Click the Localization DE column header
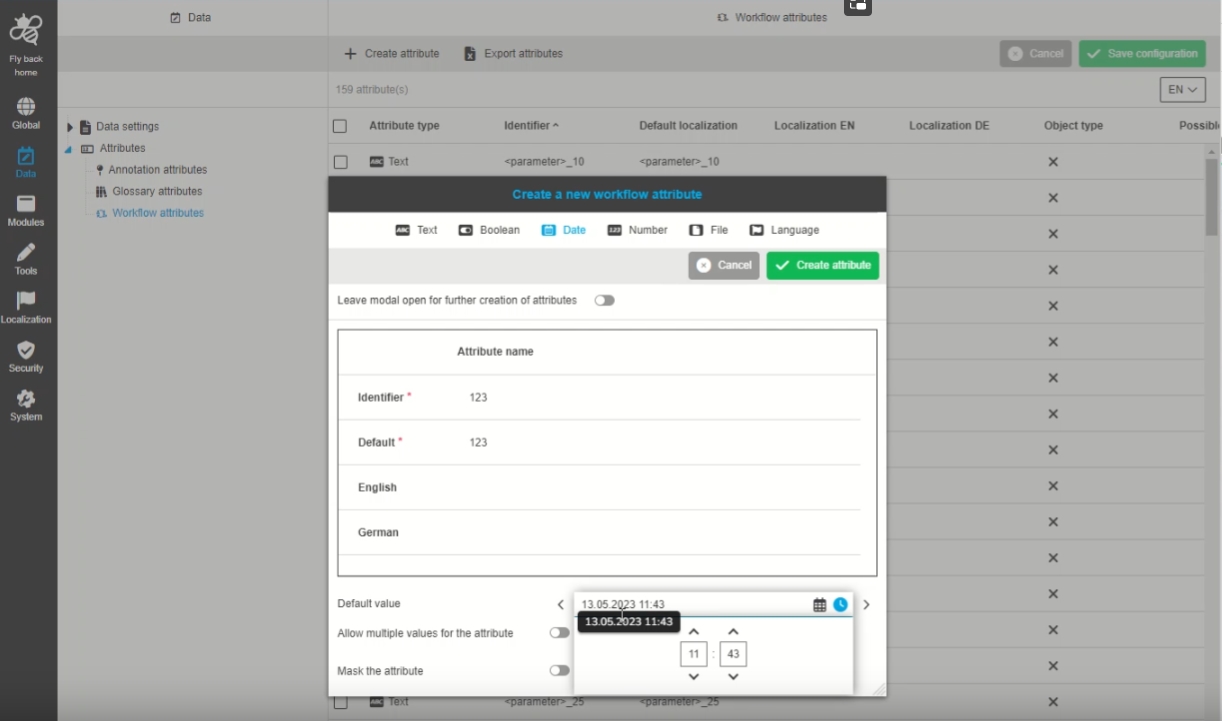This screenshot has width=1222, height=721. click(949, 126)
